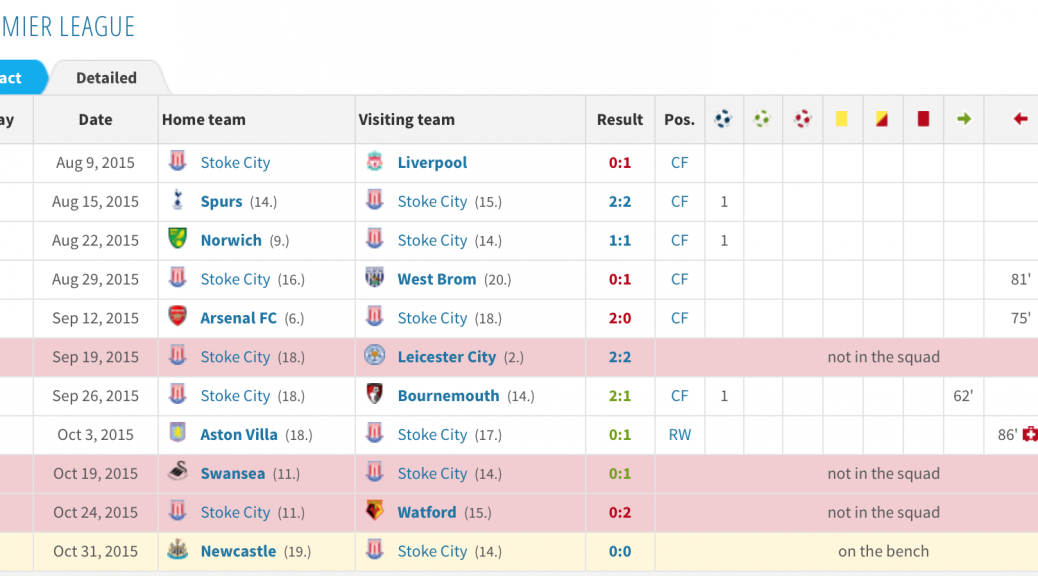Click the red card column icon
This screenshot has width=1038, height=576.
[x=923, y=119]
